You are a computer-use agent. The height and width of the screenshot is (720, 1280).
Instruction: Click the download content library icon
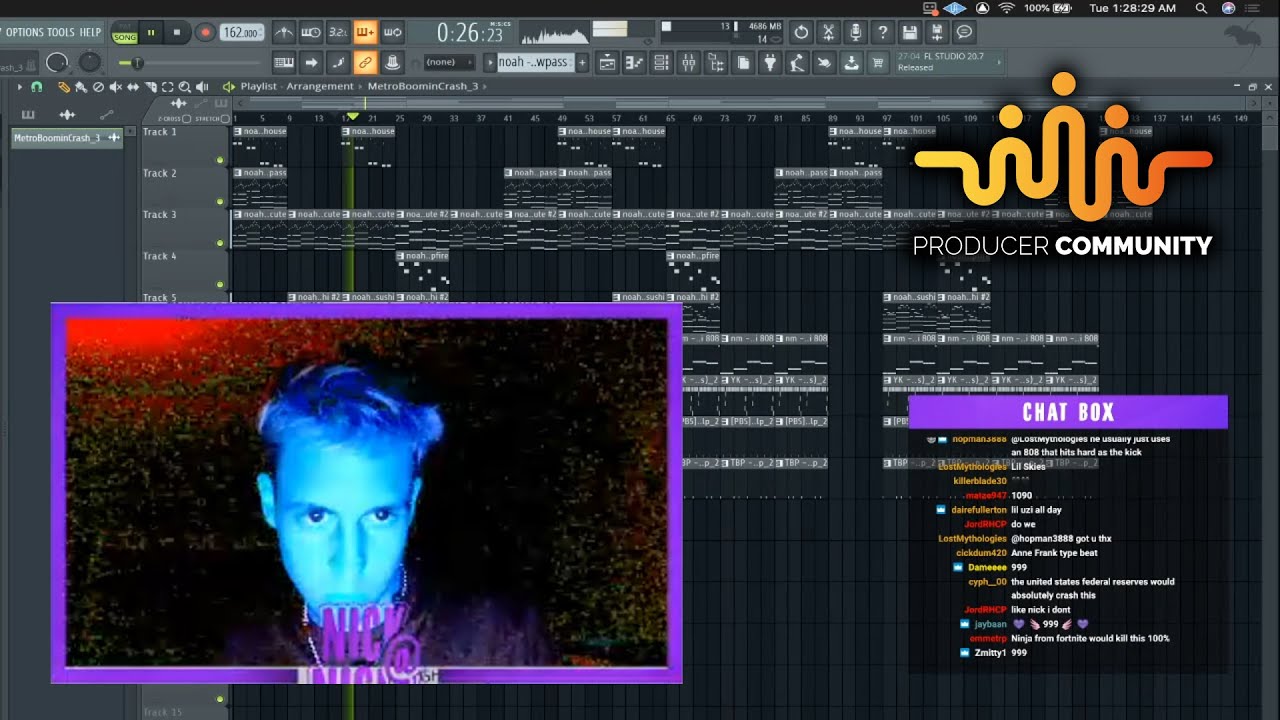tap(851, 62)
